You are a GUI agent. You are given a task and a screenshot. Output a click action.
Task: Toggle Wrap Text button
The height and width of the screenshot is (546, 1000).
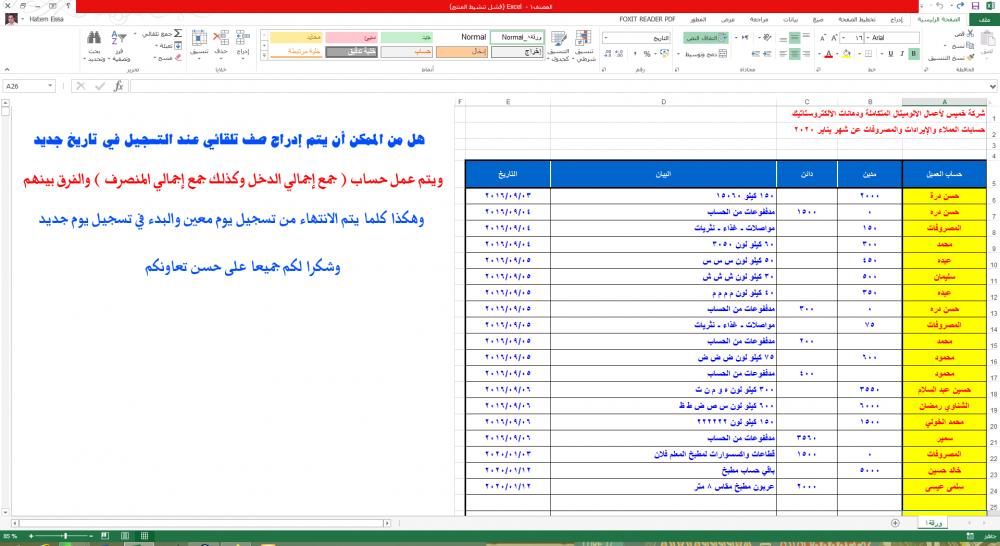pos(705,38)
